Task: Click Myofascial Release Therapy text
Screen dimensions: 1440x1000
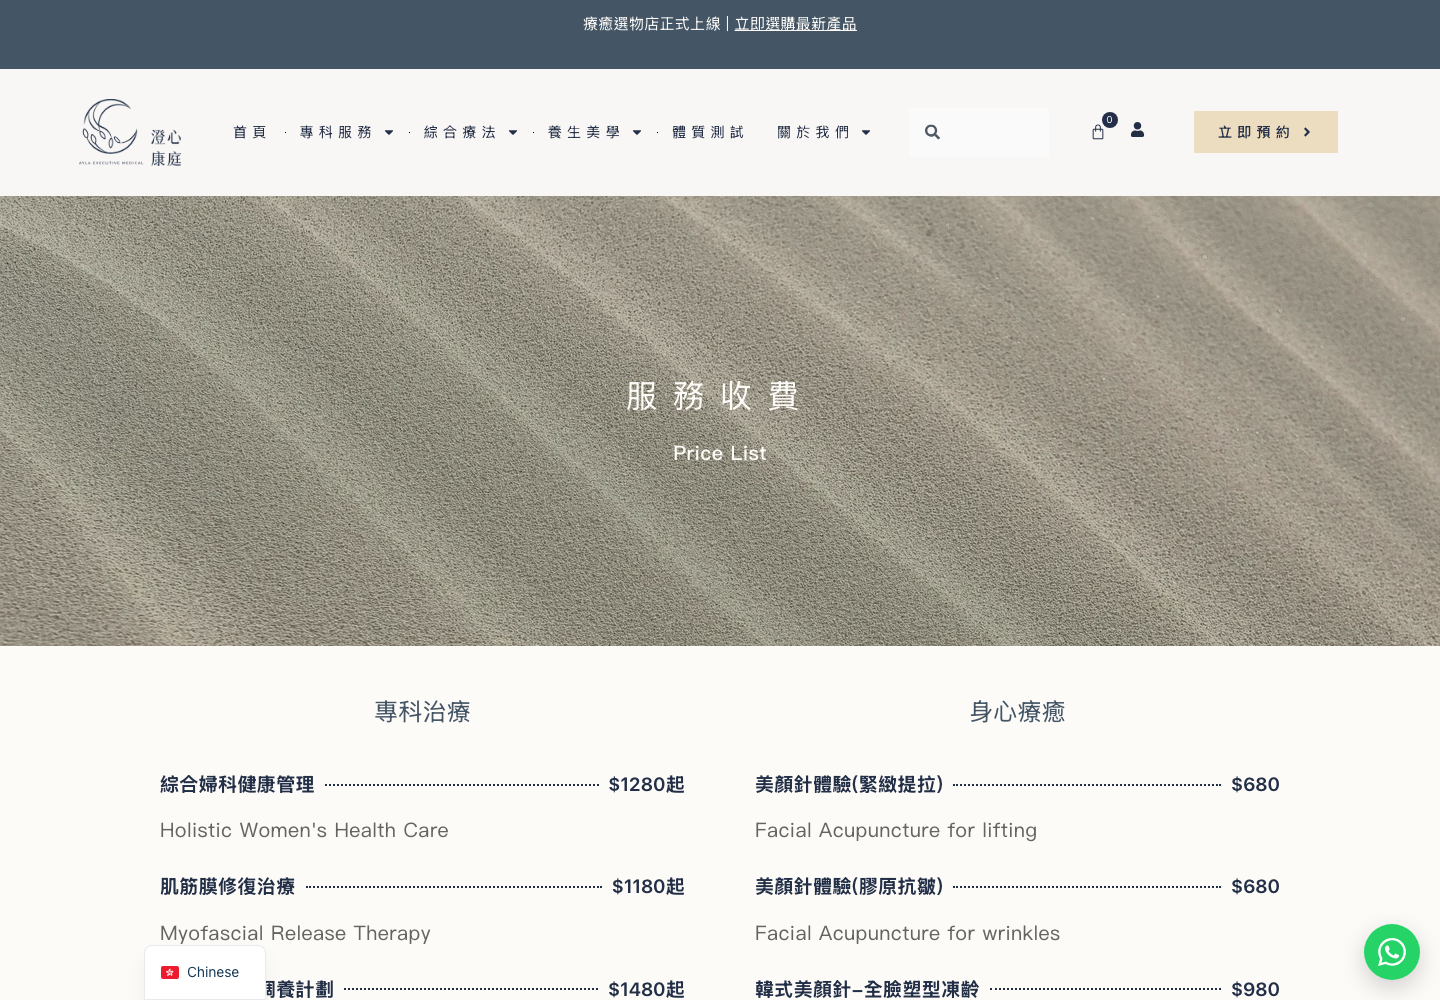Action: [x=295, y=933]
